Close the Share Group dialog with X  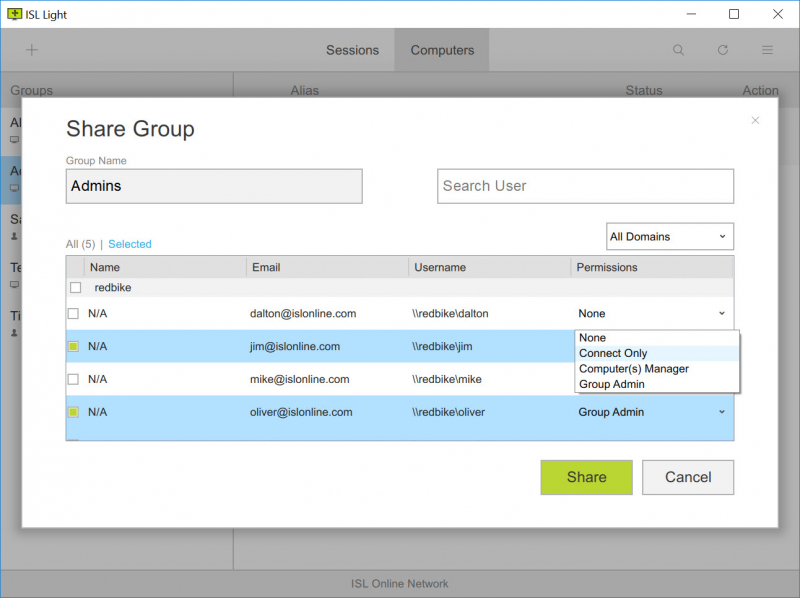coord(755,120)
